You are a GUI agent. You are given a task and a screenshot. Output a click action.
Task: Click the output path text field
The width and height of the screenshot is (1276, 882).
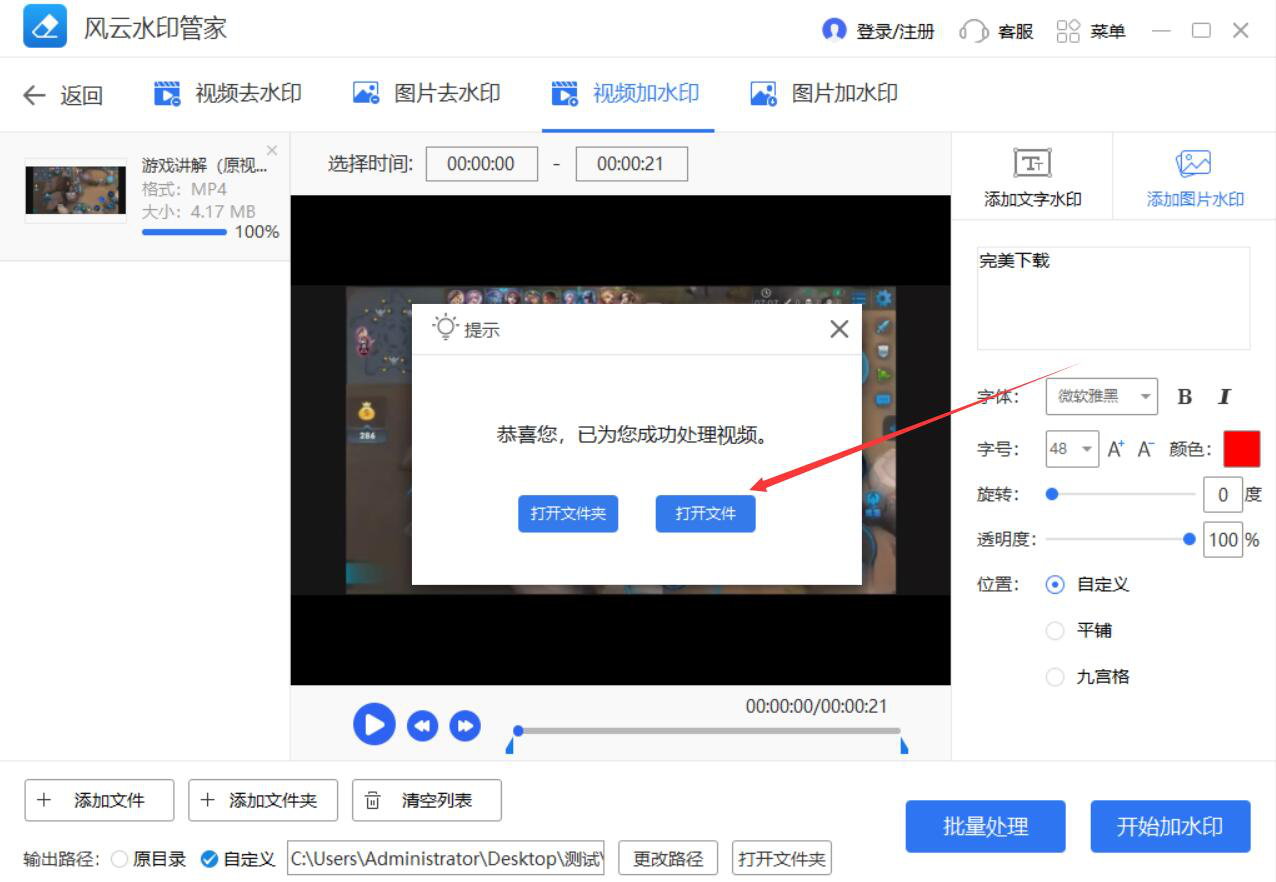[446, 858]
